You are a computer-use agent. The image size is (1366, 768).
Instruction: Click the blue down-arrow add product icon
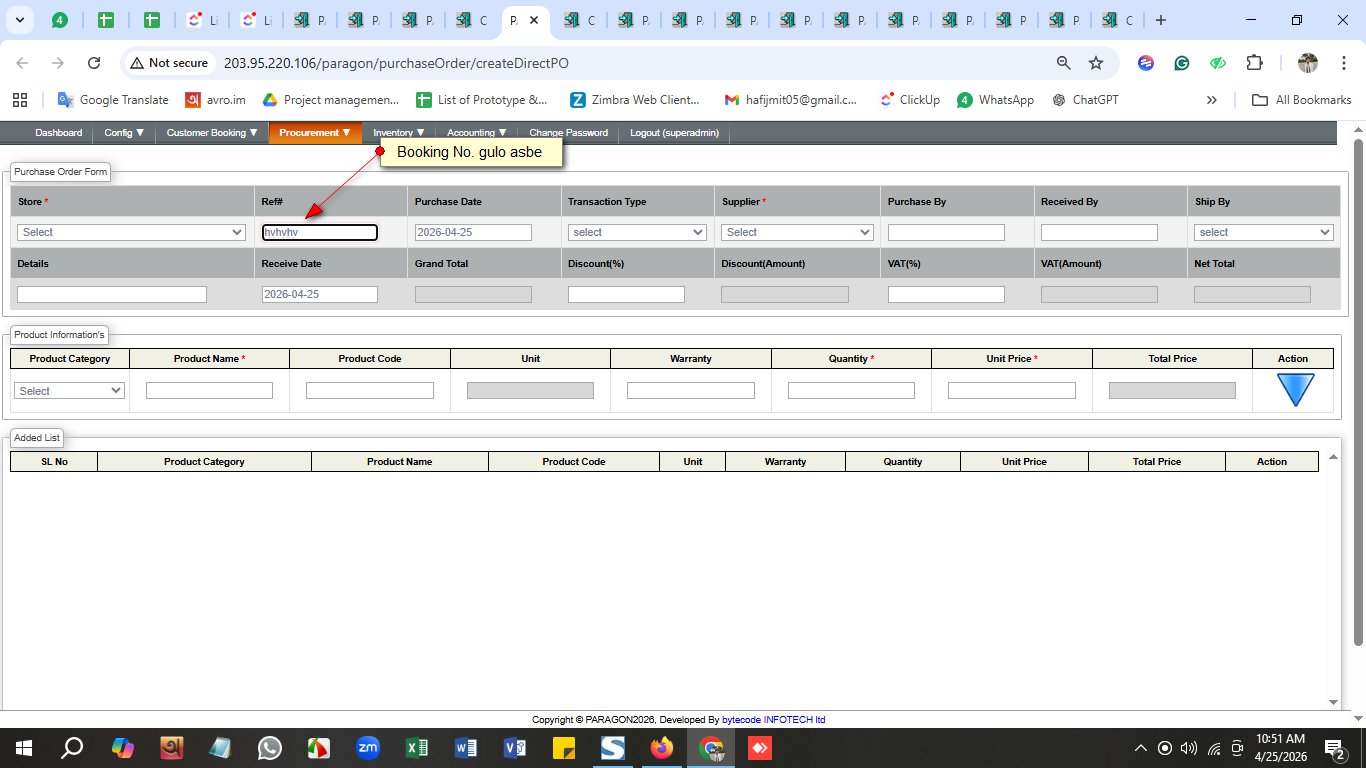coord(1294,390)
